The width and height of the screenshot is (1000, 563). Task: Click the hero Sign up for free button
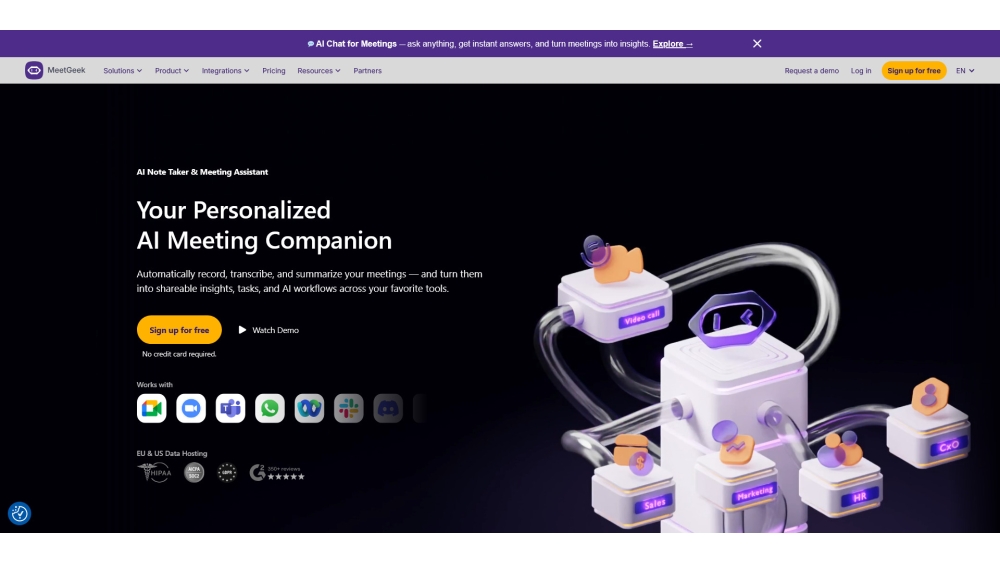pyautogui.click(x=179, y=330)
